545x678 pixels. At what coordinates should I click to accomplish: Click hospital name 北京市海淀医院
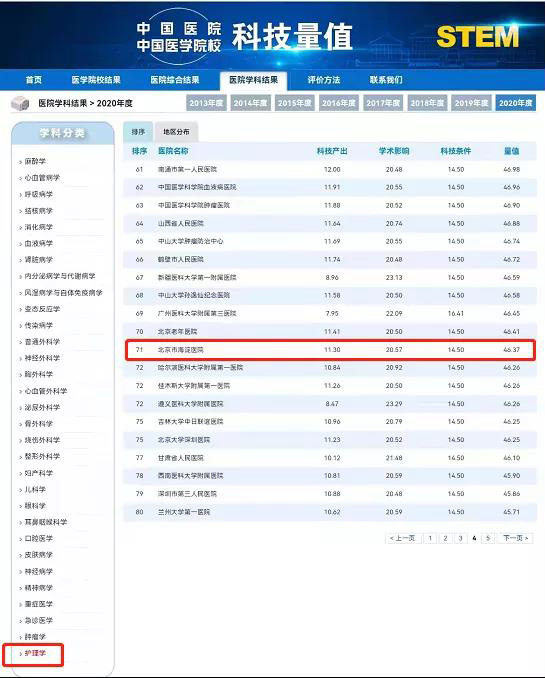(180, 350)
